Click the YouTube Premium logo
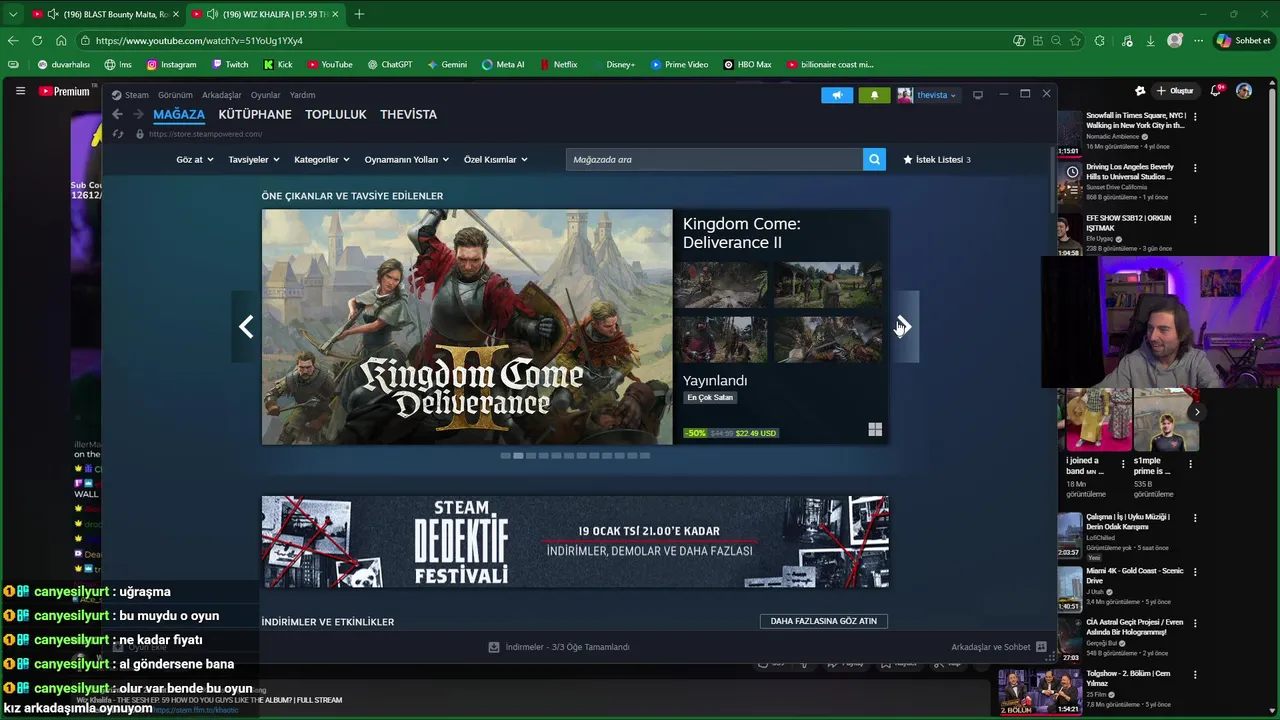Viewport: 1280px width, 720px height. click(65, 91)
